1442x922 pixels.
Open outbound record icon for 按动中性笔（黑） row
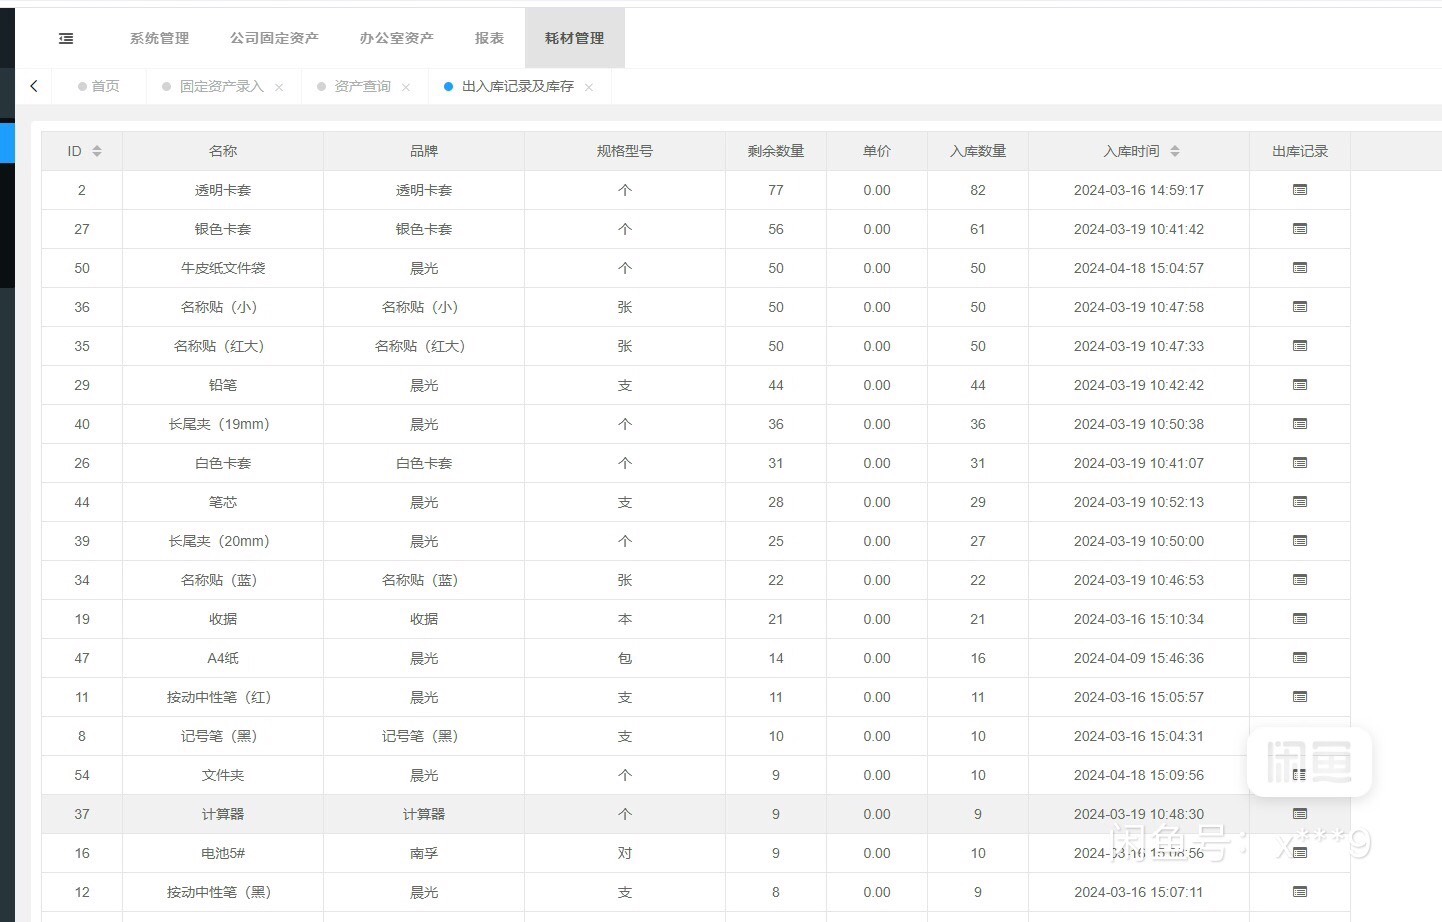point(1299,892)
